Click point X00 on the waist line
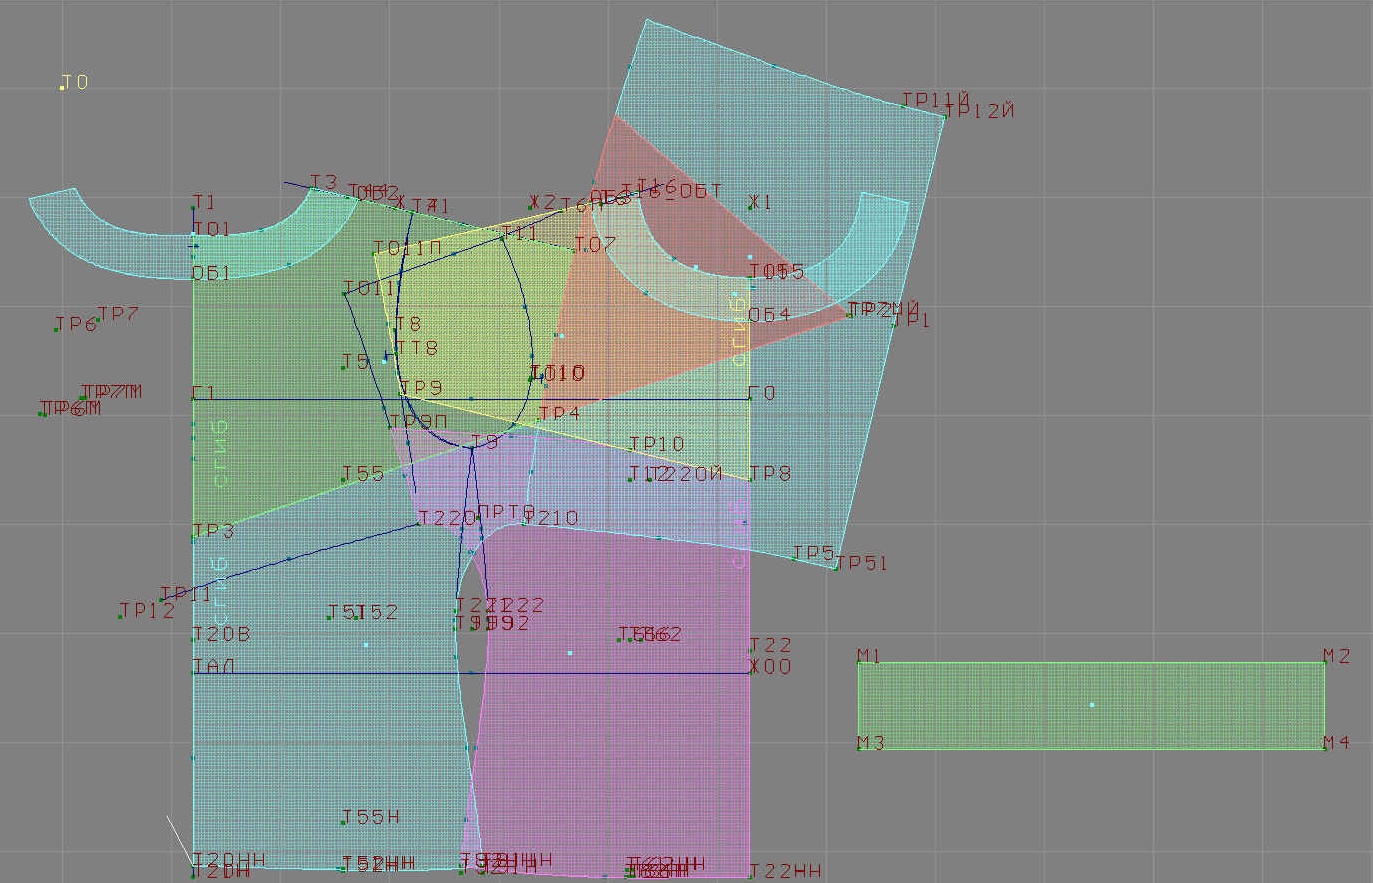The width and height of the screenshot is (1373, 883). click(751, 673)
